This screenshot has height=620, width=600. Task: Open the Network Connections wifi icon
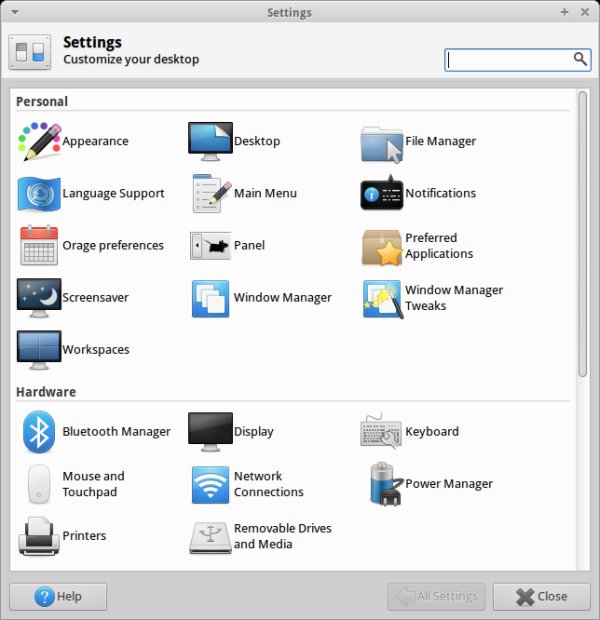click(x=210, y=485)
